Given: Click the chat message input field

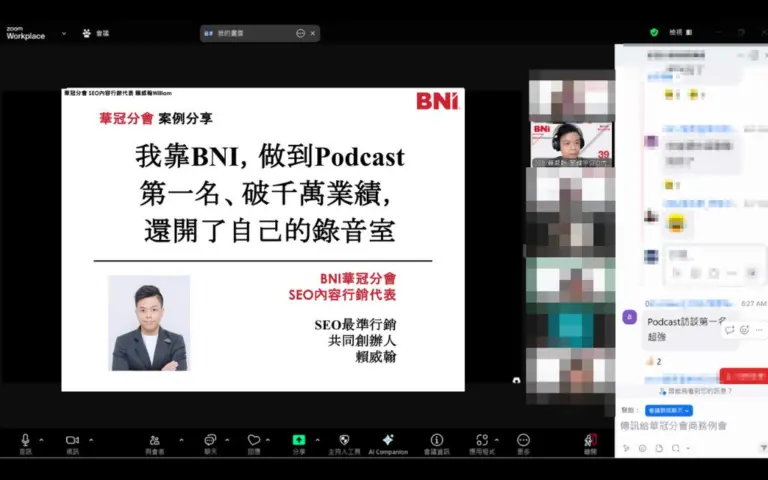Looking at the screenshot, I should point(690,426).
